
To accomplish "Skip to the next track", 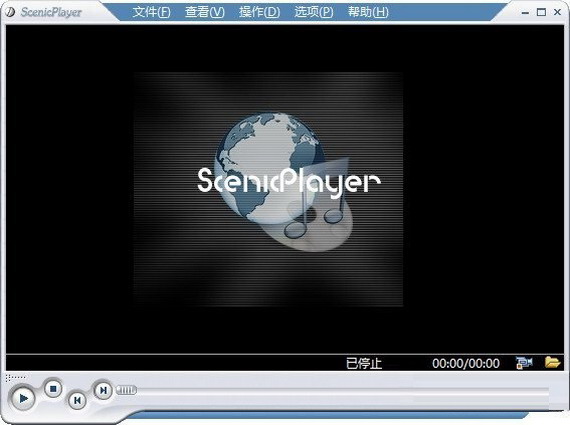I will pos(103,390).
